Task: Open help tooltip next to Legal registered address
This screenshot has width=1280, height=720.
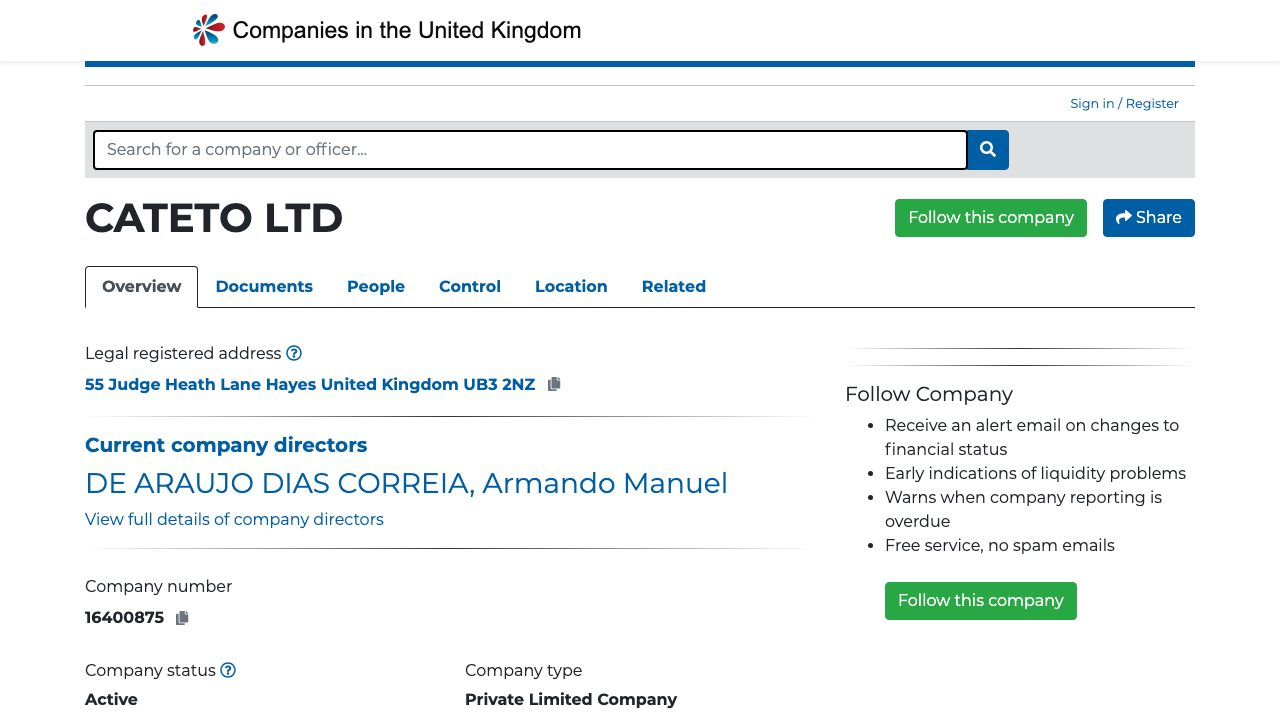Action: coord(294,353)
